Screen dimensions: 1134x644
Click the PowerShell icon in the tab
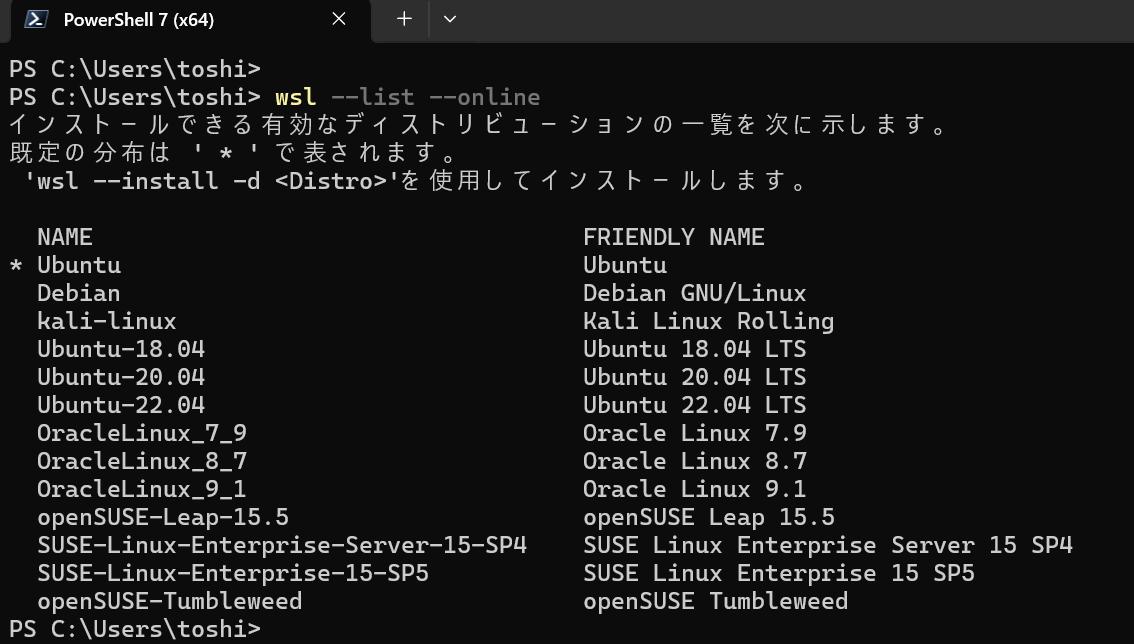tap(36, 20)
